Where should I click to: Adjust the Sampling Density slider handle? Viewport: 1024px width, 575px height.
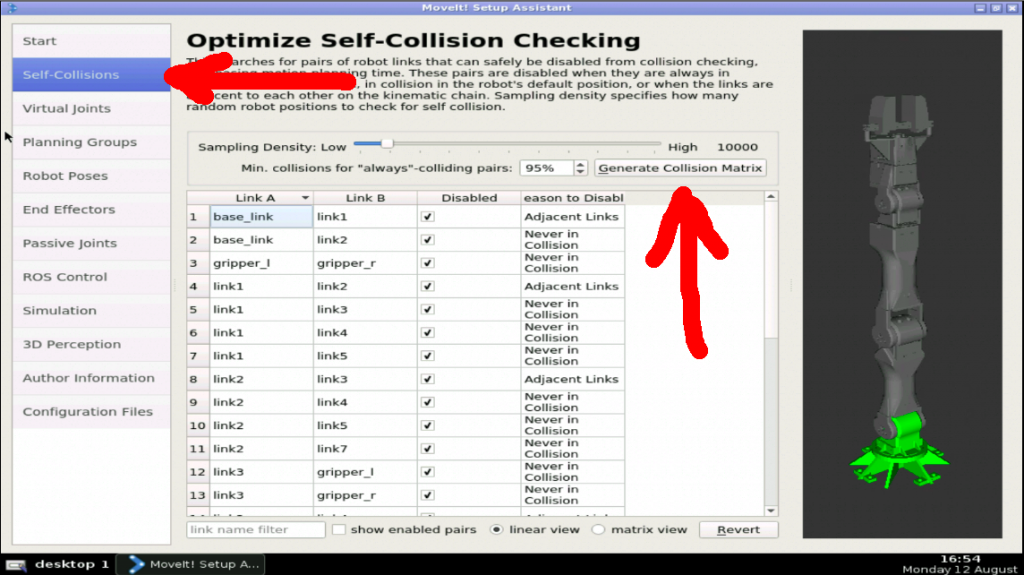(x=387, y=143)
